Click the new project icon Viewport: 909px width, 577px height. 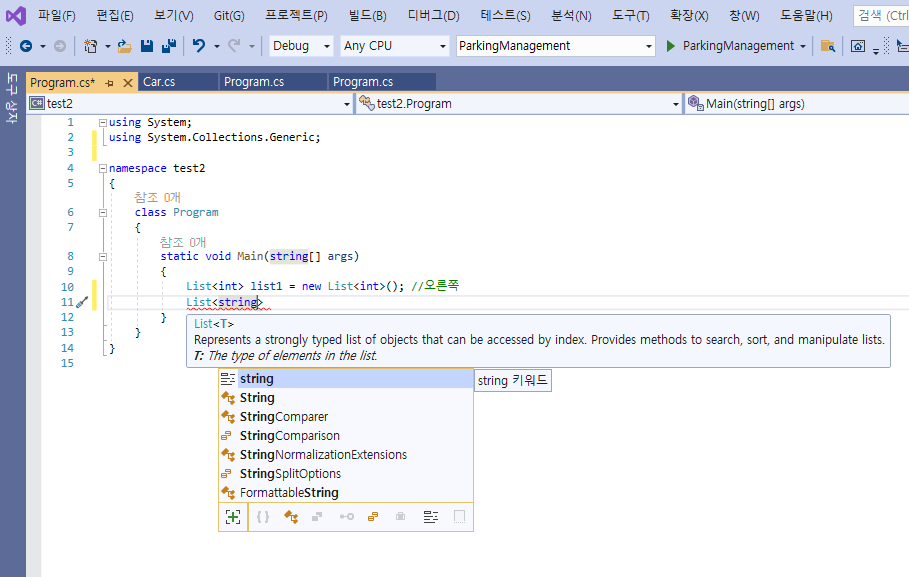pyautogui.click(x=90, y=46)
